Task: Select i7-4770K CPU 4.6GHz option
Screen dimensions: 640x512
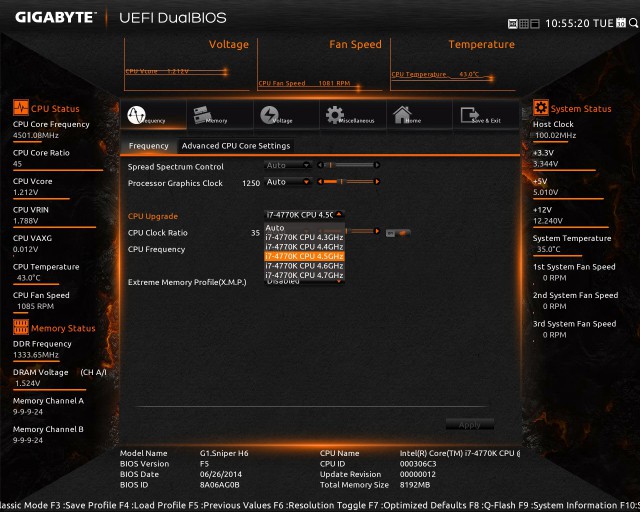Action: (x=304, y=266)
